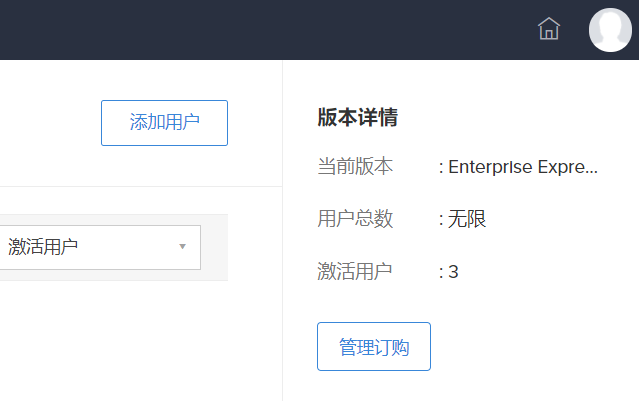639x401 pixels.
Task: Click the active user count 3
Action: click(453, 271)
